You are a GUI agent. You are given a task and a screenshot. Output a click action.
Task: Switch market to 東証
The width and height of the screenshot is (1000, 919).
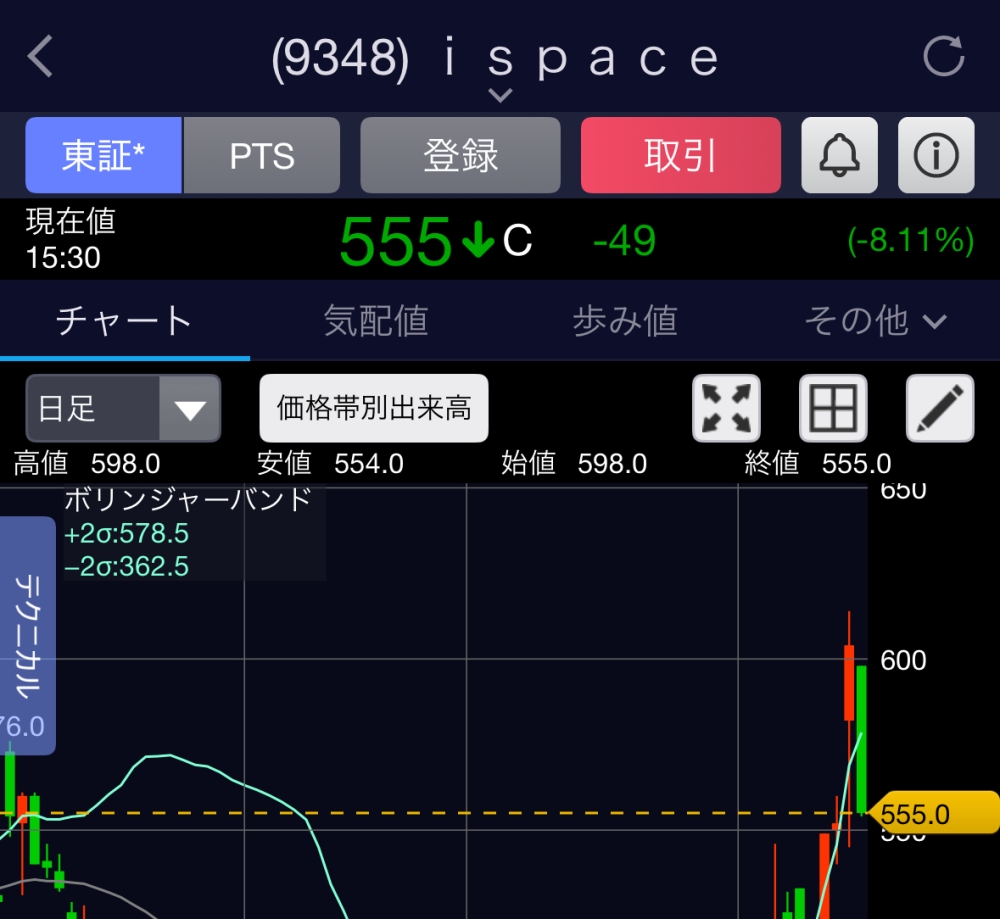[103, 155]
